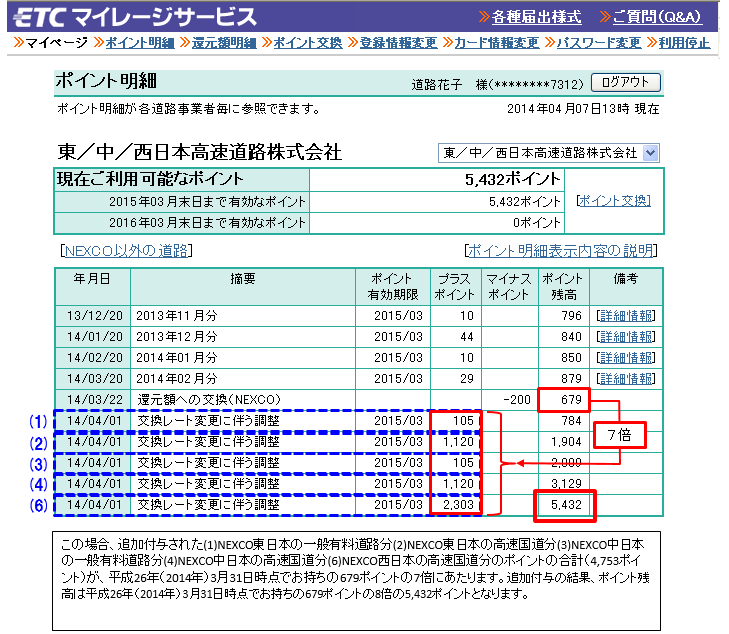The image size is (729, 634).
Task: Click the 摘要 column header
Action: point(243,287)
